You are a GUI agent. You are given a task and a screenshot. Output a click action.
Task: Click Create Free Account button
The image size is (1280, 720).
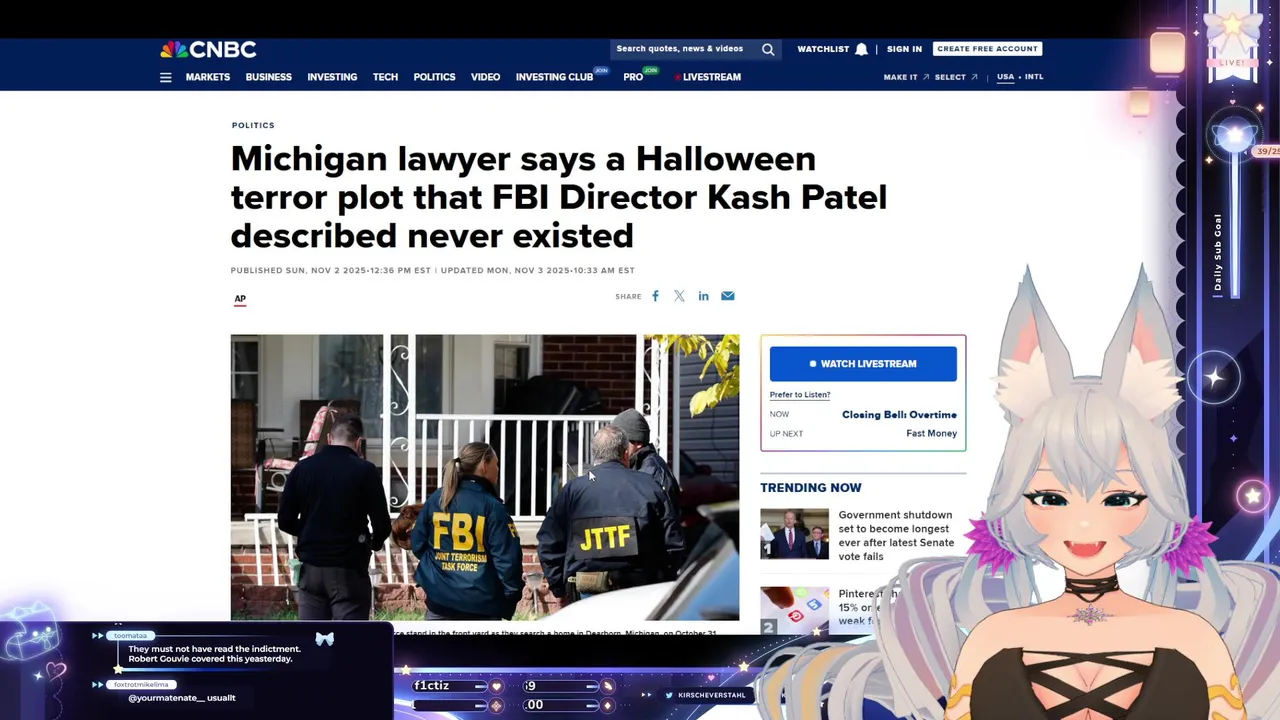point(987,49)
